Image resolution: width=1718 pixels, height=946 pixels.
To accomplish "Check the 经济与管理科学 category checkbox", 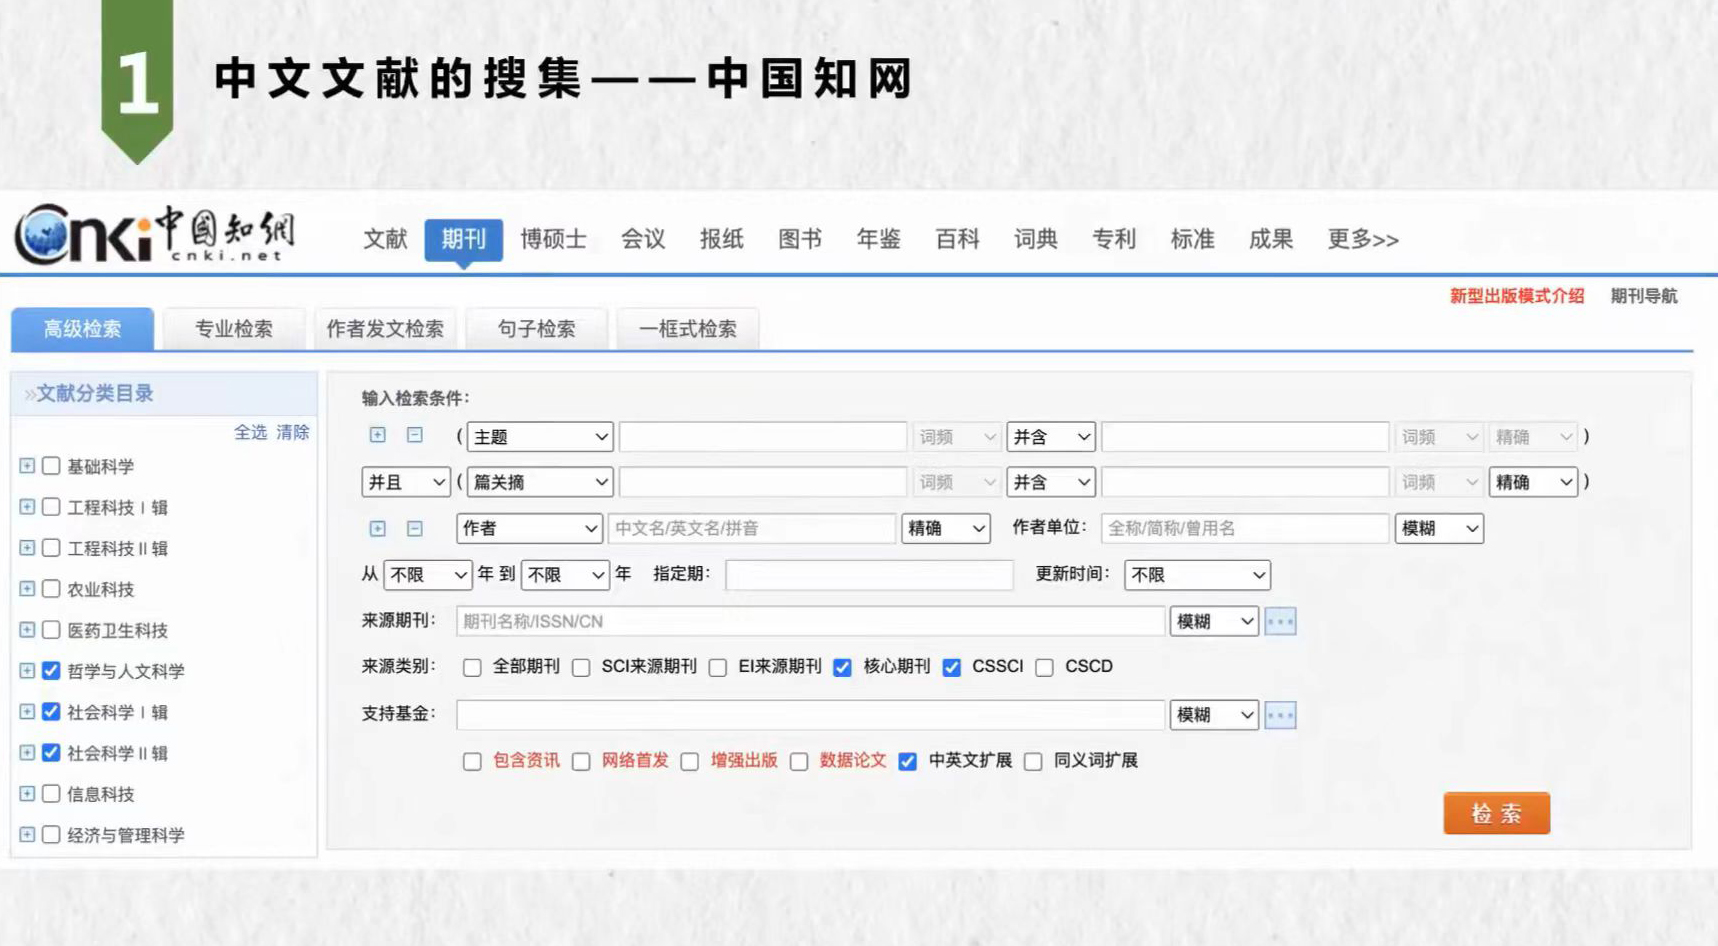I will click(51, 835).
